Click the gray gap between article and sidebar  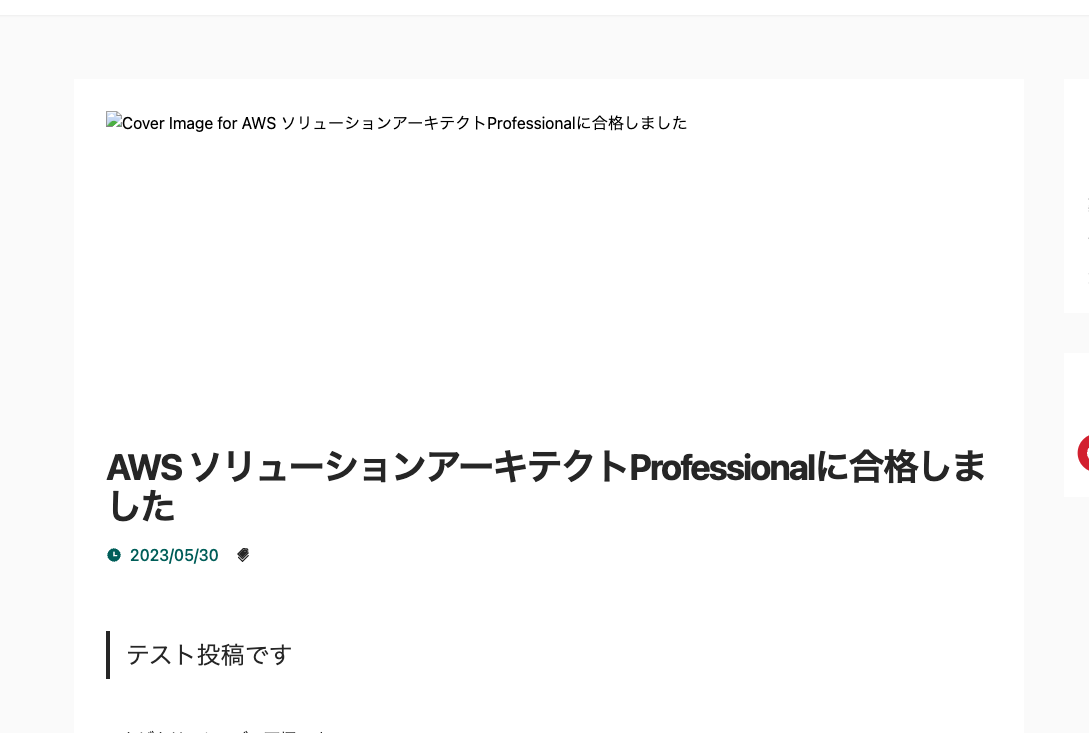pyautogui.click(x=1044, y=400)
